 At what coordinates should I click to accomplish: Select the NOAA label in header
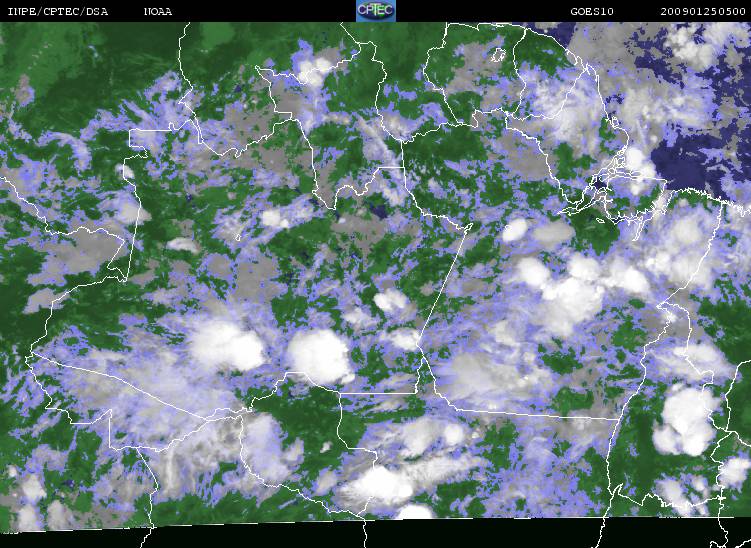point(158,11)
